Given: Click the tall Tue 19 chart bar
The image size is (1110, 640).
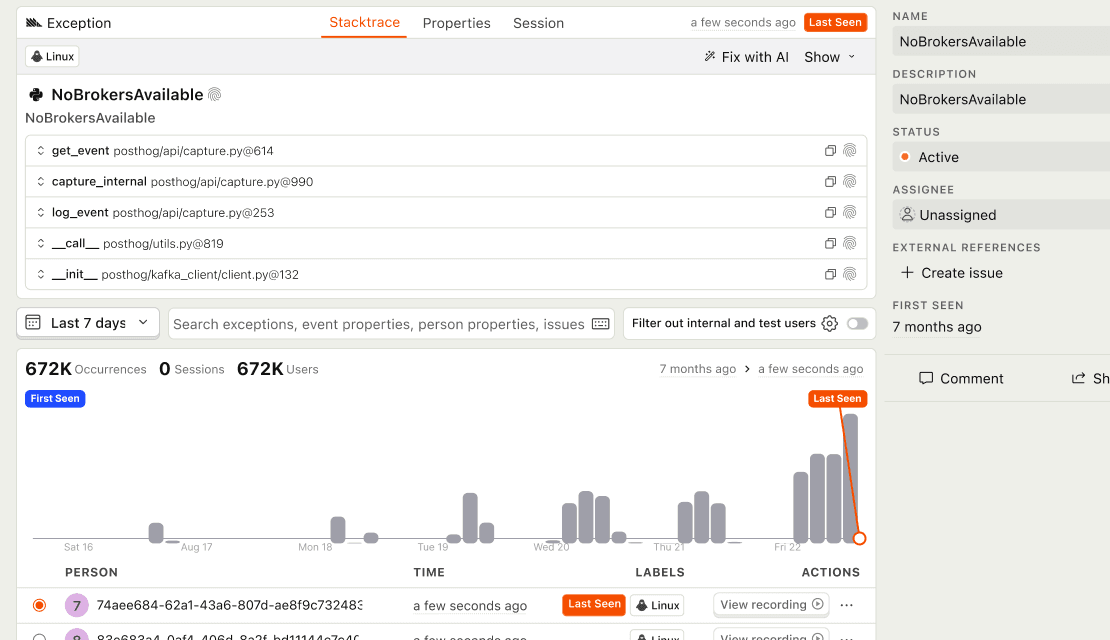Looking at the screenshot, I should tap(470, 518).
